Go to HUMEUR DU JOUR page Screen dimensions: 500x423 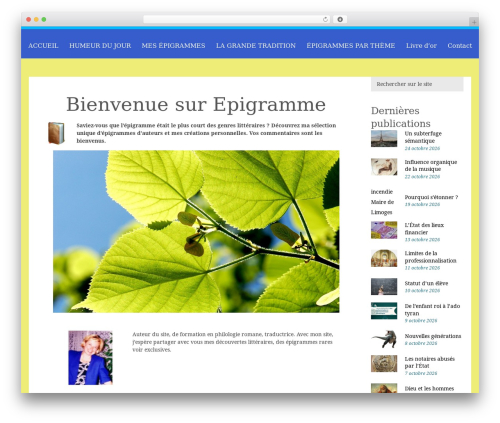(100, 46)
